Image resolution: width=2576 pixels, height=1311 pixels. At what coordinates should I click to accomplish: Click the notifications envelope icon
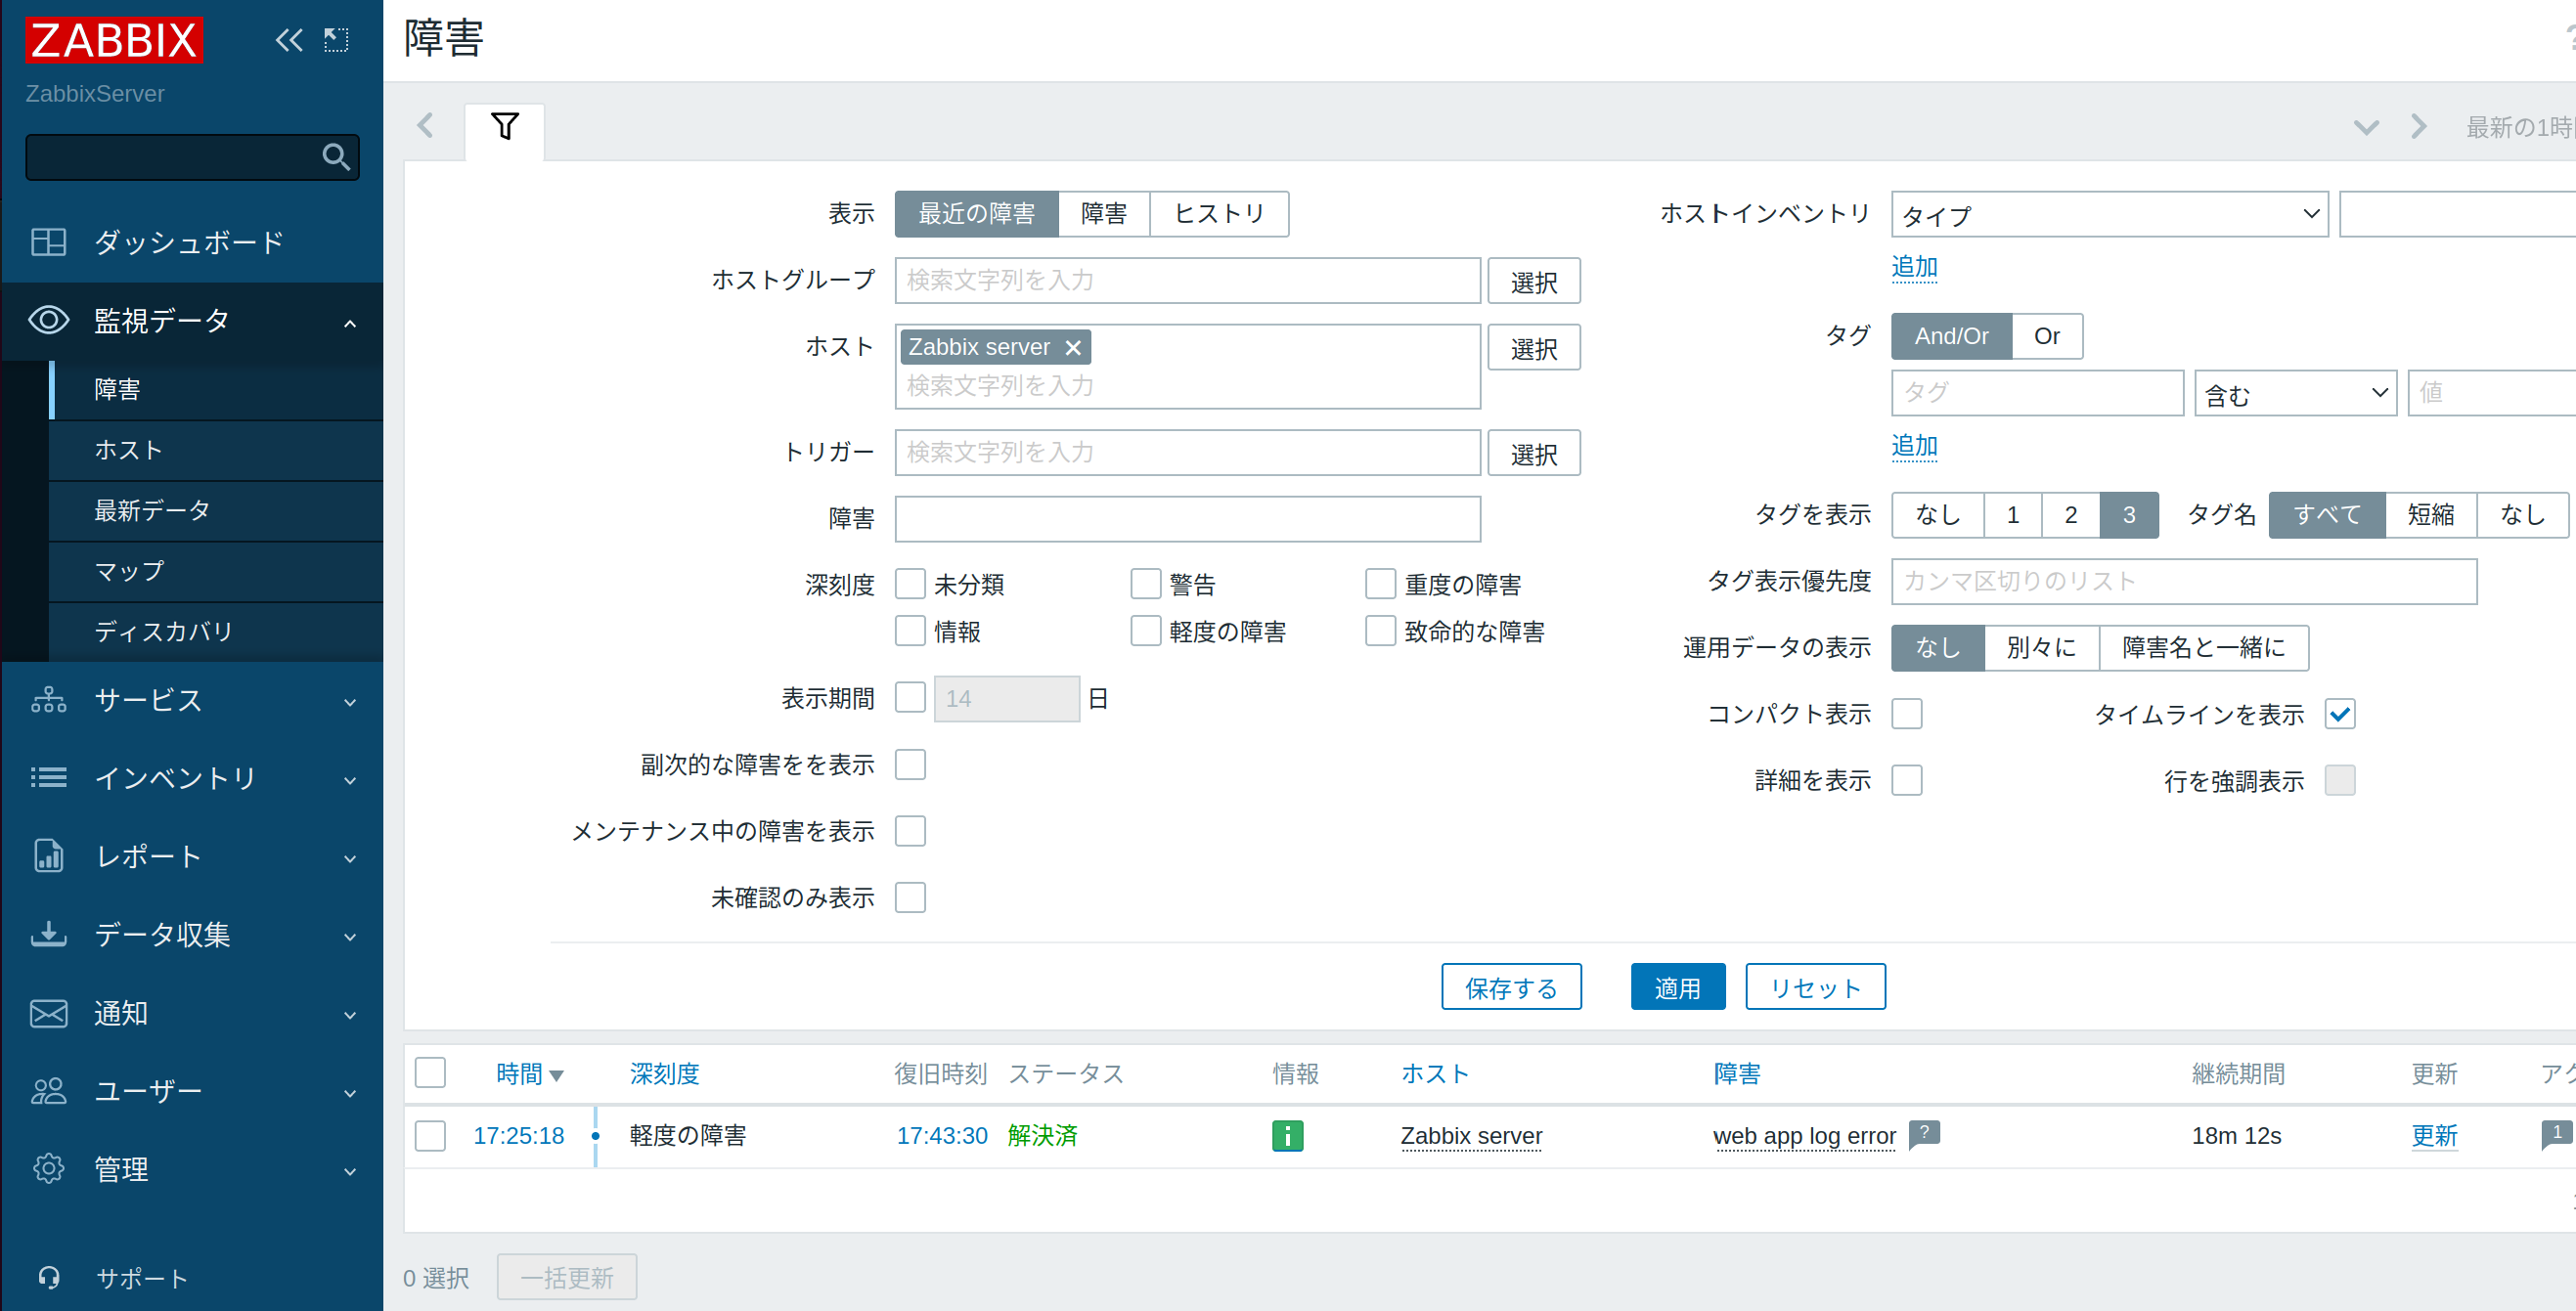coord(48,1013)
